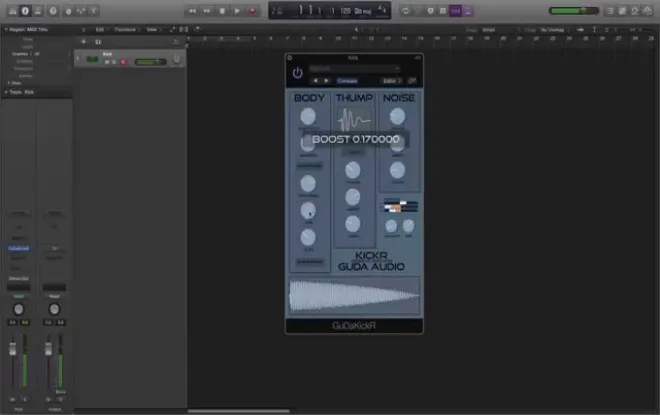Open the Apple Loops browser icon
The image size is (660, 415).
(635, 11)
